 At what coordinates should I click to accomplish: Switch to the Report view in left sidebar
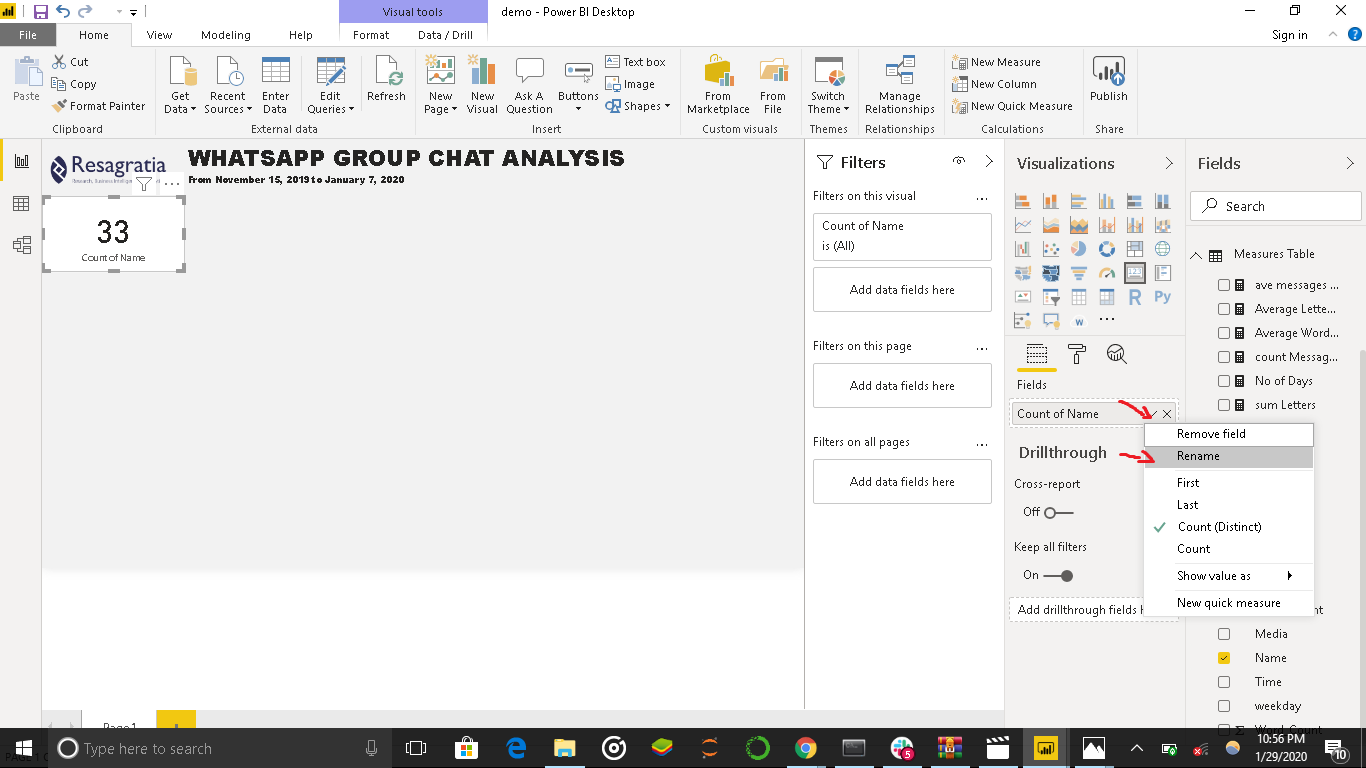21,162
